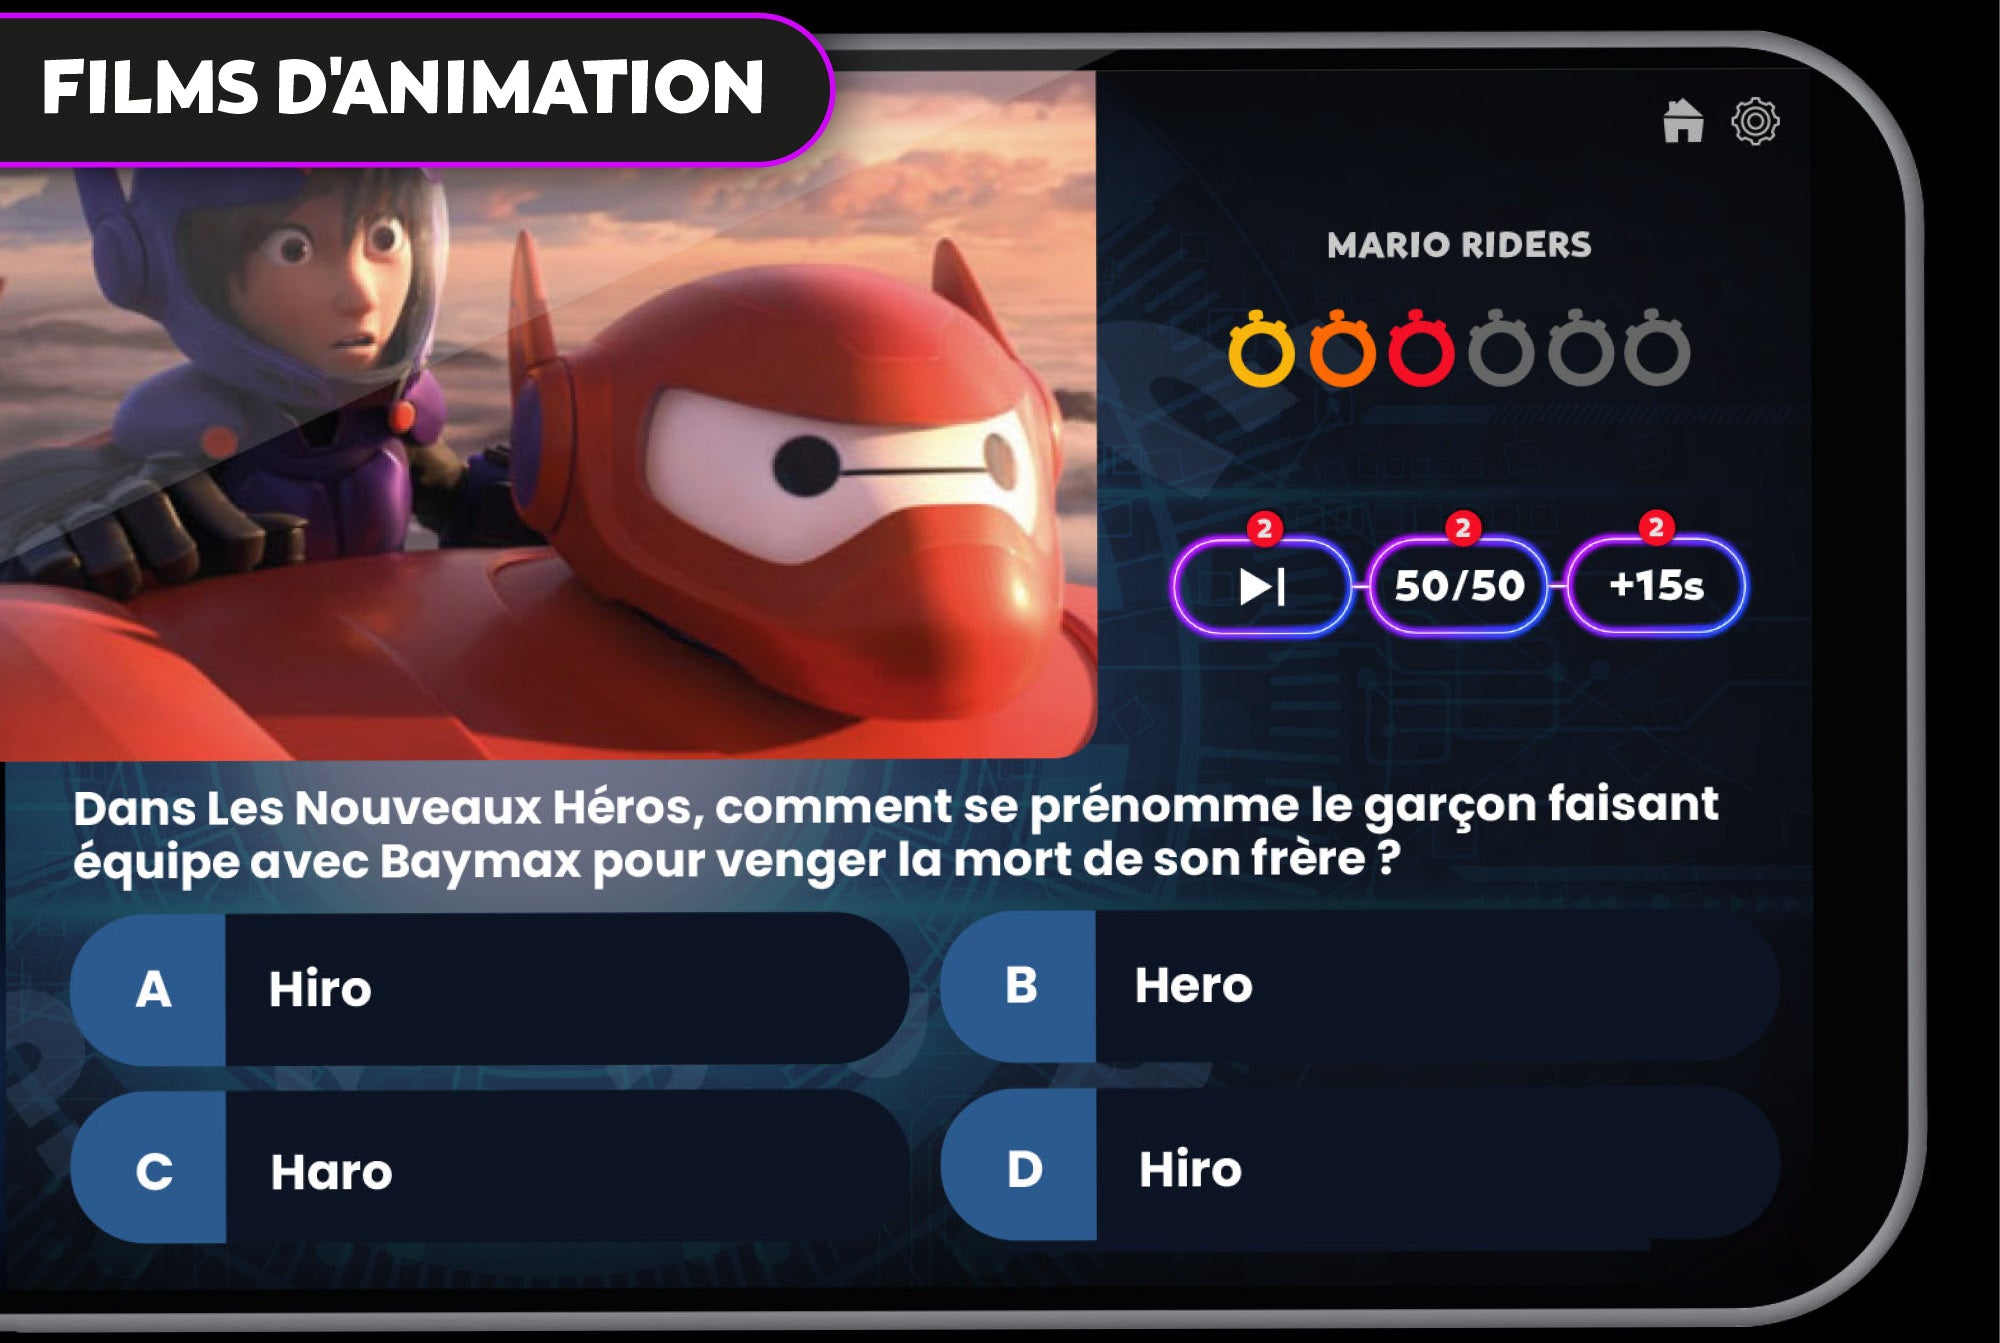2000x1343 pixels.
Task: Click the red stopwatch icon
Action: click(x=1421, y=348)
